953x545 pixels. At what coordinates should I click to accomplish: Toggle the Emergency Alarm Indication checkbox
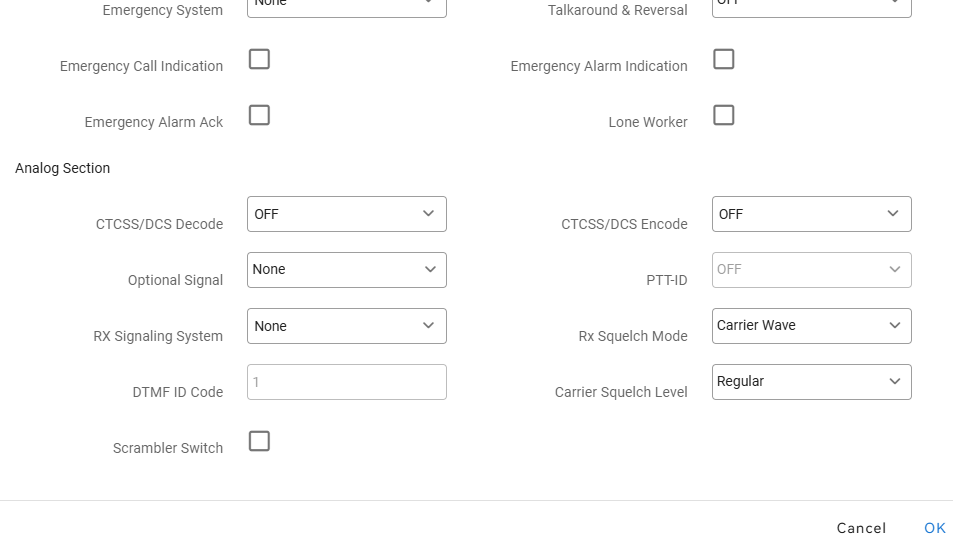[724, 59]
